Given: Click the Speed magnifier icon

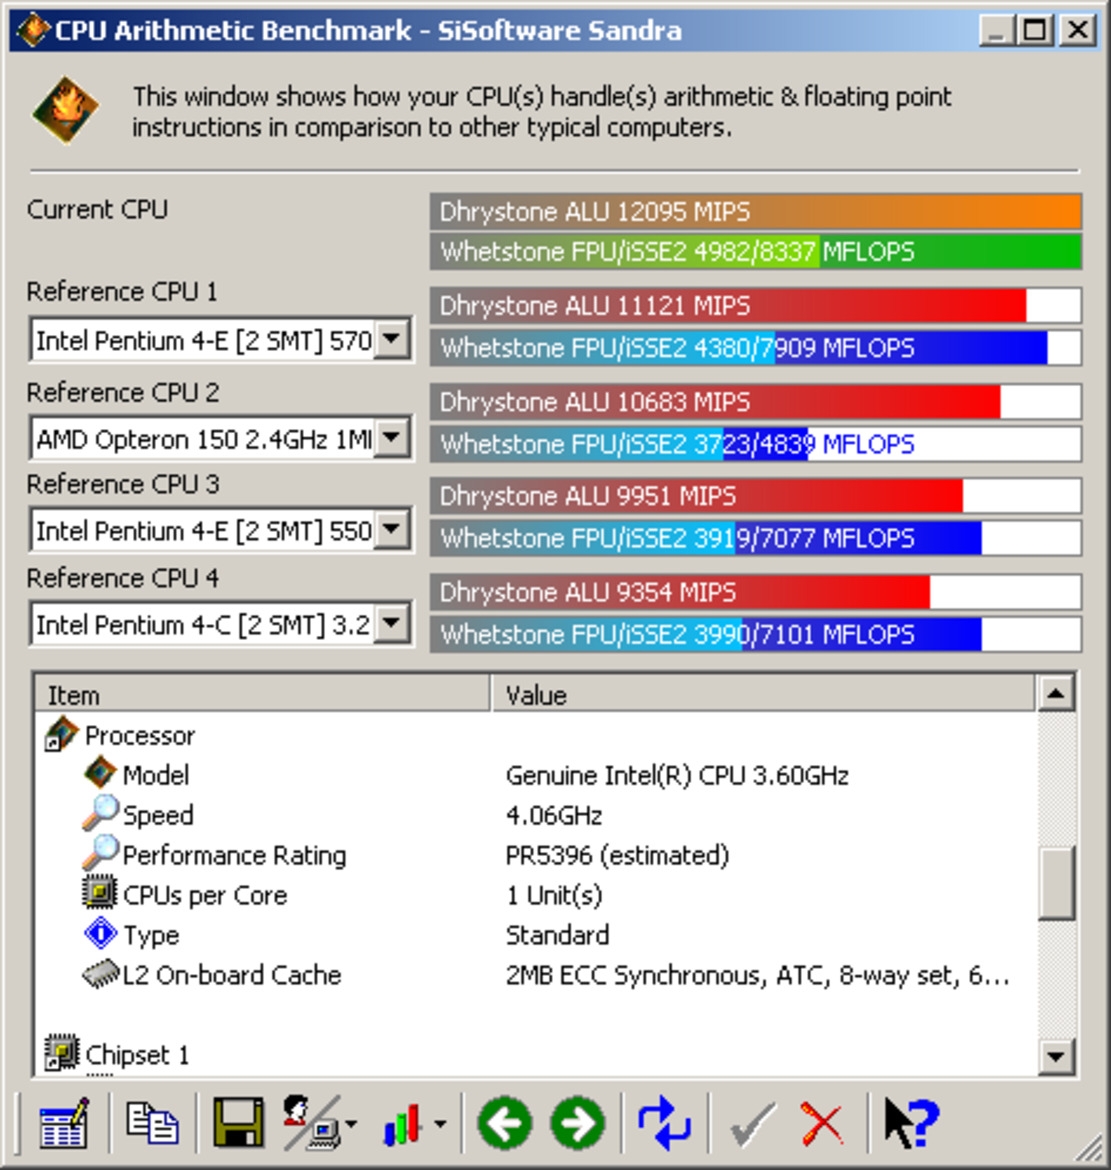Looking at the screenshot, I should 100,813.
